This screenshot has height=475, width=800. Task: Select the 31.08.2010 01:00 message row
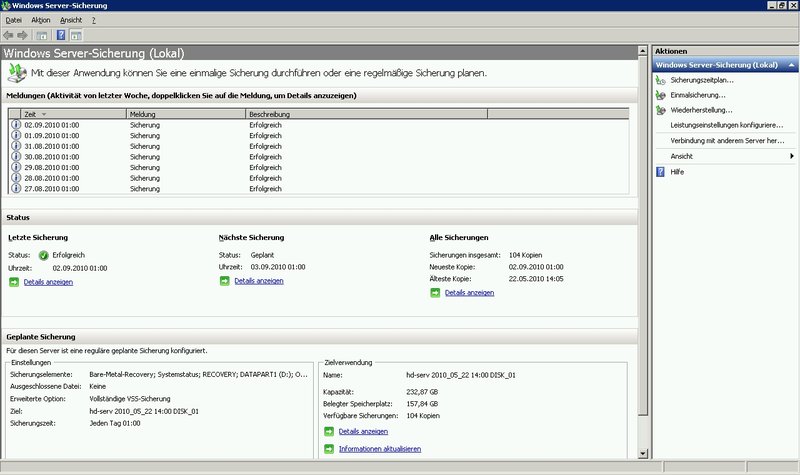tap(319, 146)
